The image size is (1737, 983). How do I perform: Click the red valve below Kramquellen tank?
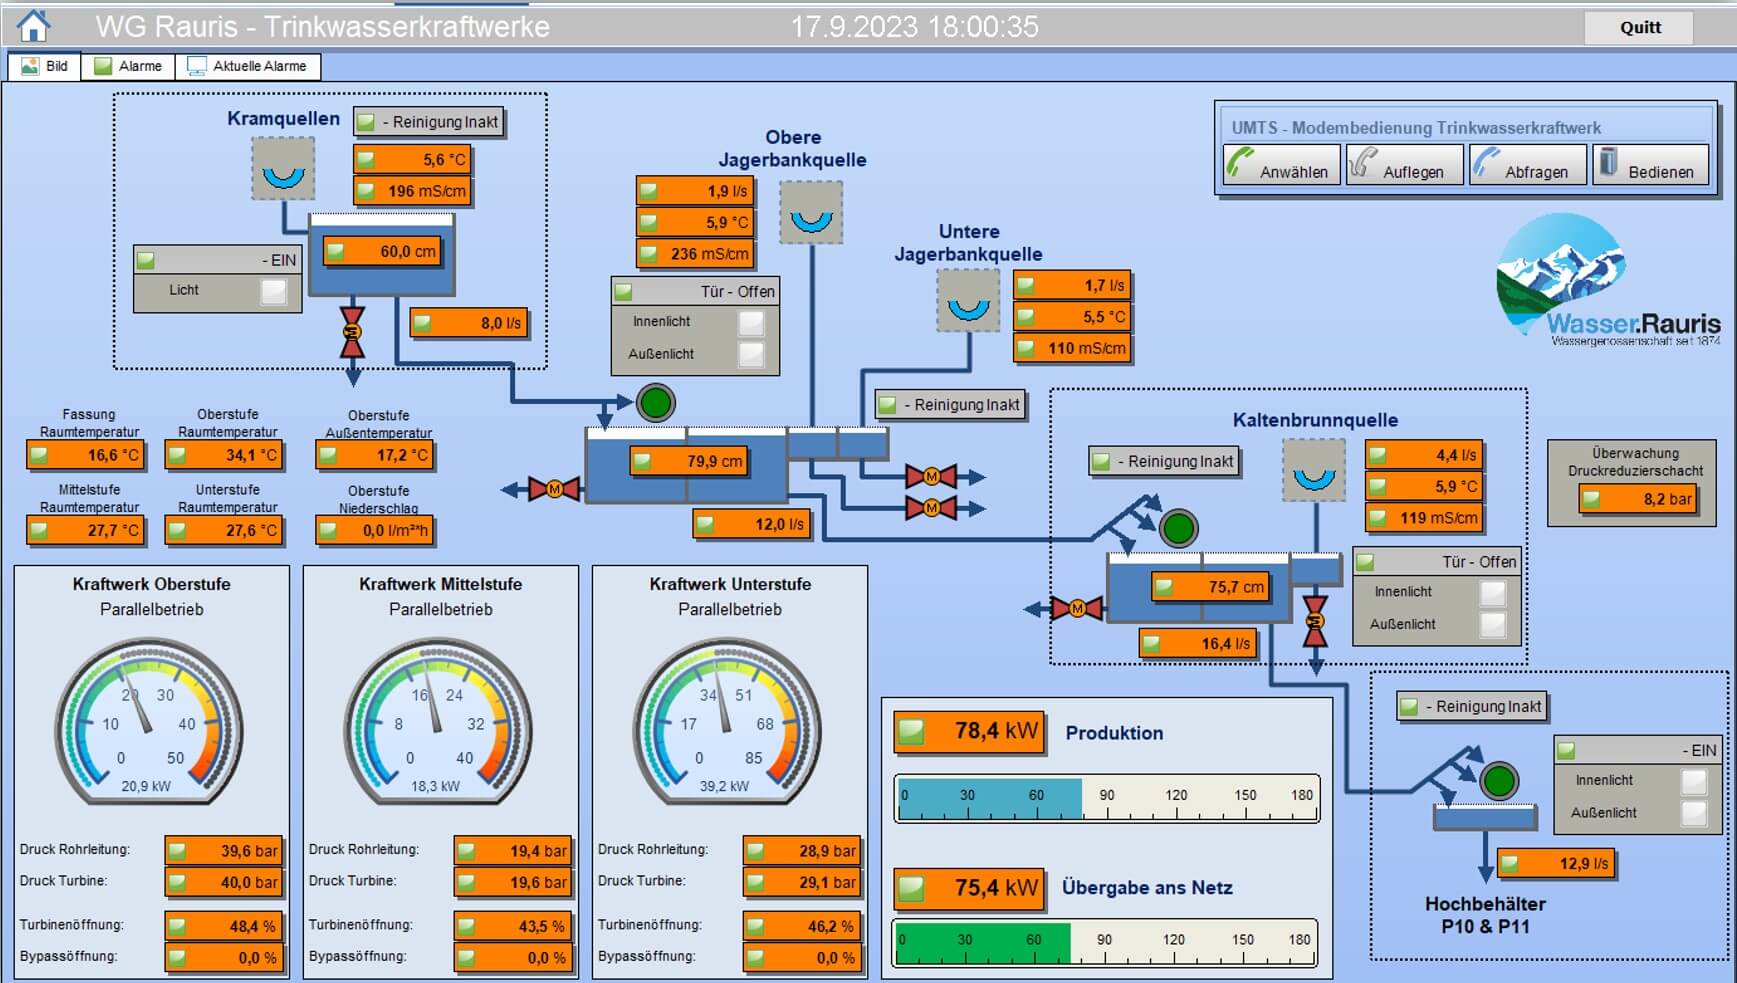(x=352, y=331)
